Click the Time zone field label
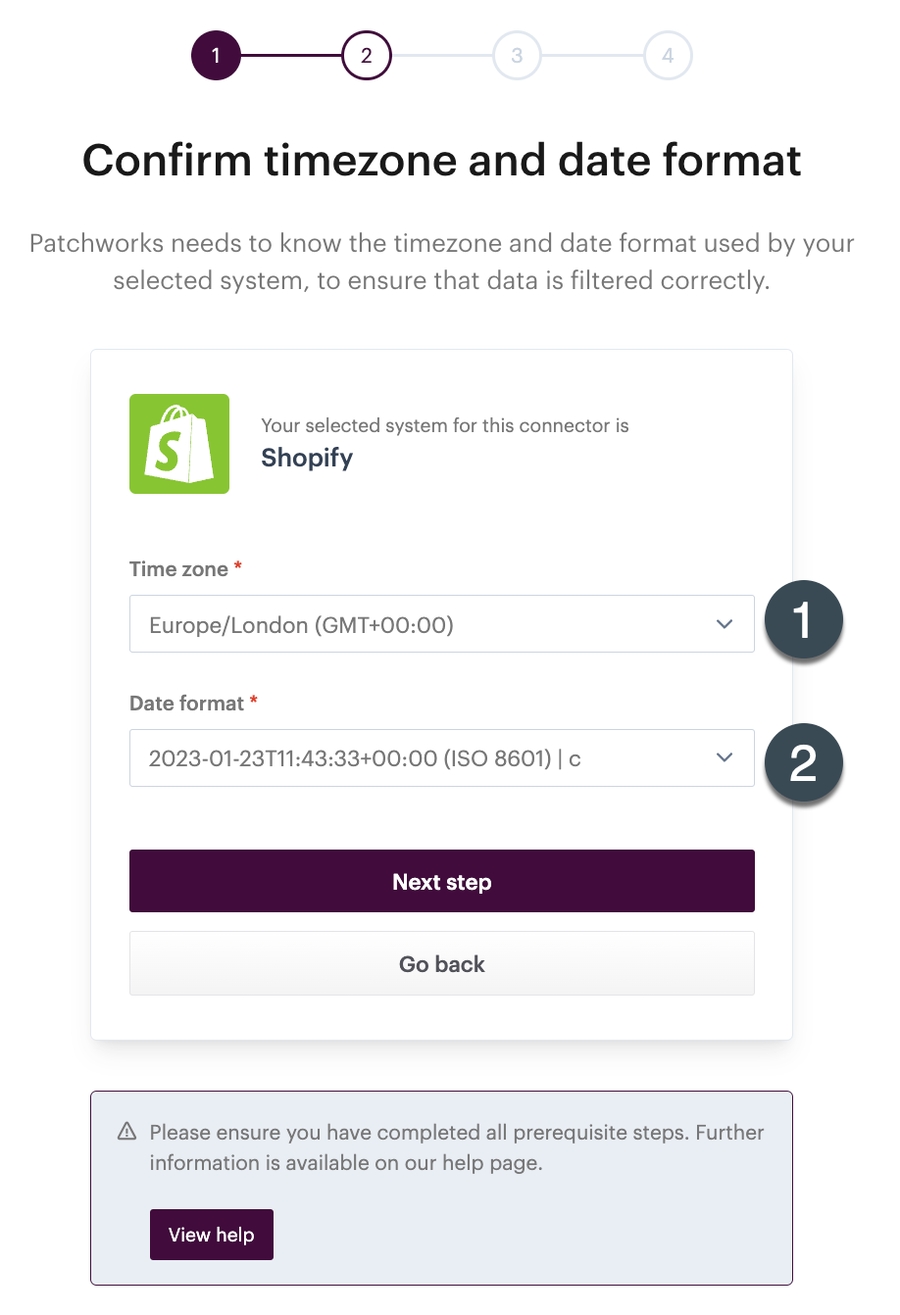 coord(178,569)
